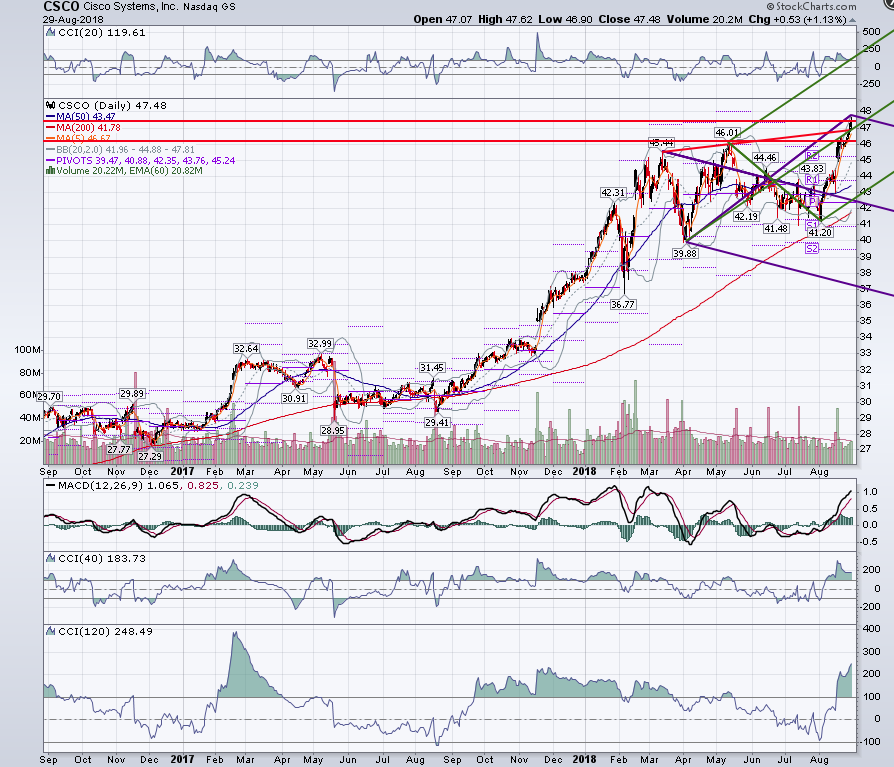The width and height of the screenshot is (894, 767).
Task: Click the Chg +0.53 (+1.13%) value
Action: [797, 19]
